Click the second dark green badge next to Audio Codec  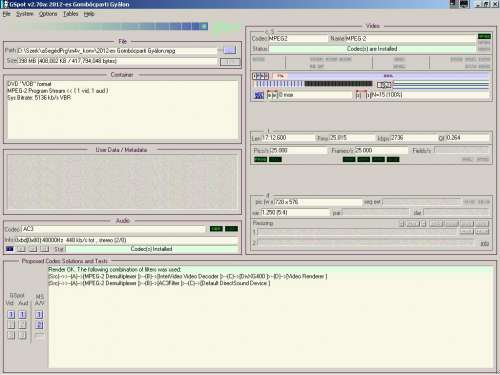[231, 229]
